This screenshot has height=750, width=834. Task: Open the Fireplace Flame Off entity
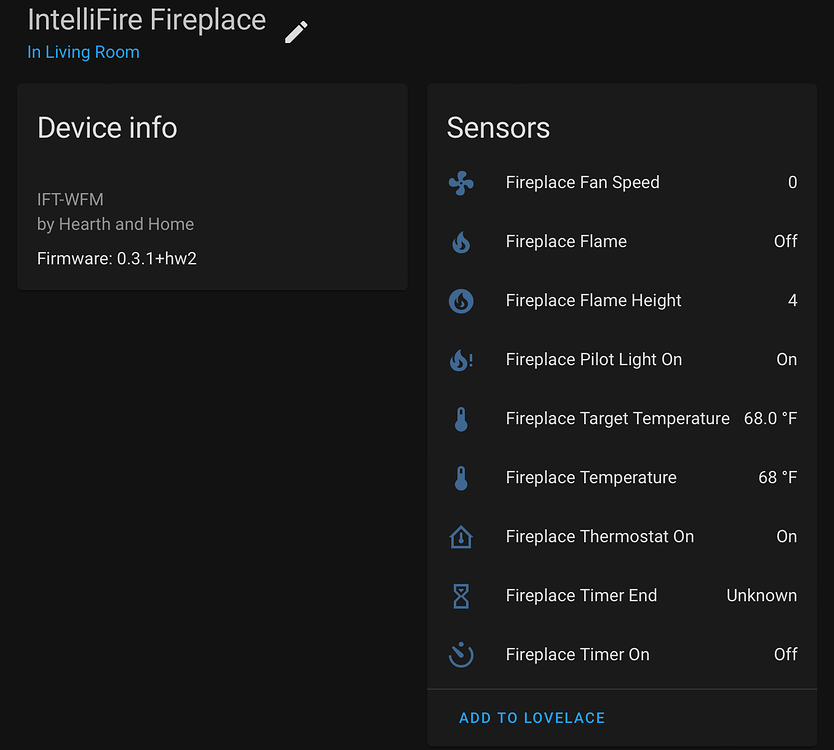coord(786,242)
